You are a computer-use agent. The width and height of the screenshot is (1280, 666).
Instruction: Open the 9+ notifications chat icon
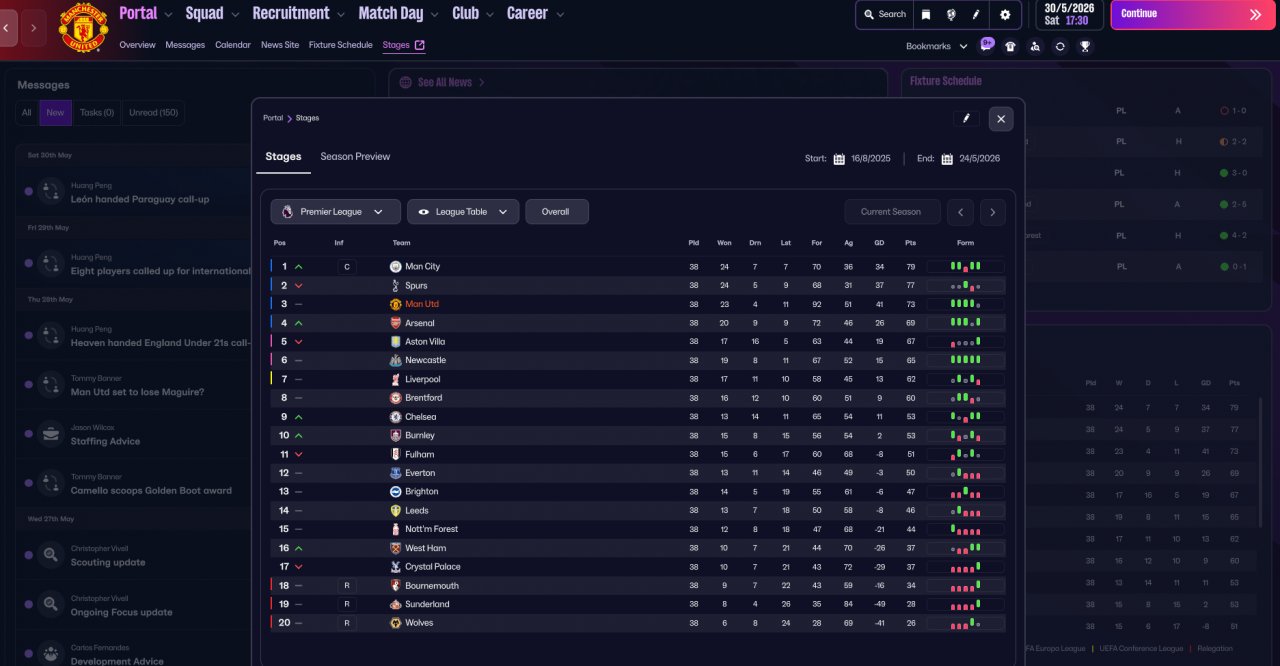coord(987,45)
